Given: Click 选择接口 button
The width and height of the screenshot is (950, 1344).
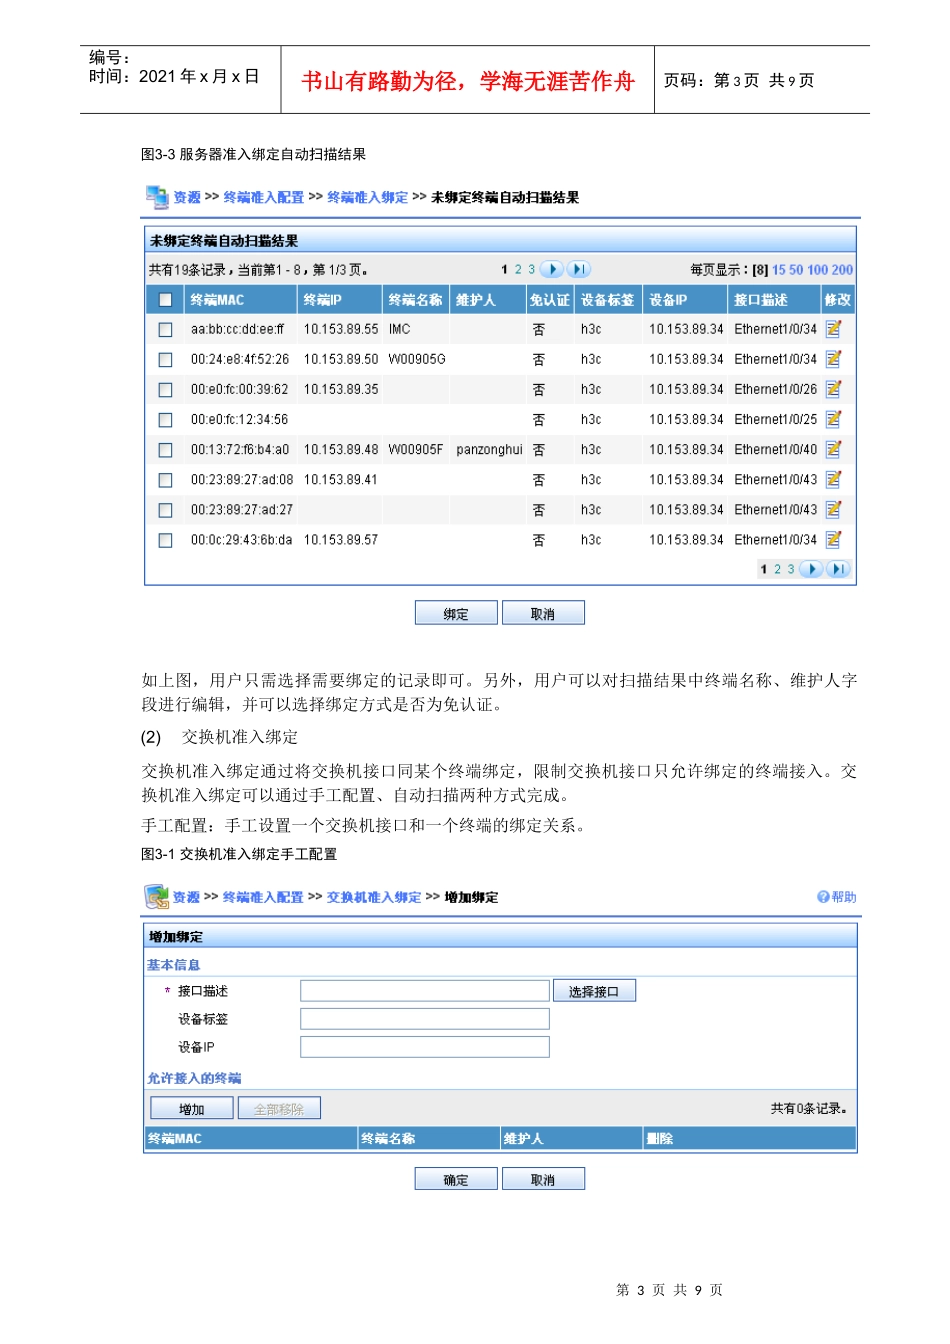Looking at the screenshot, I should pyautogui.click(x=594, y=991).
